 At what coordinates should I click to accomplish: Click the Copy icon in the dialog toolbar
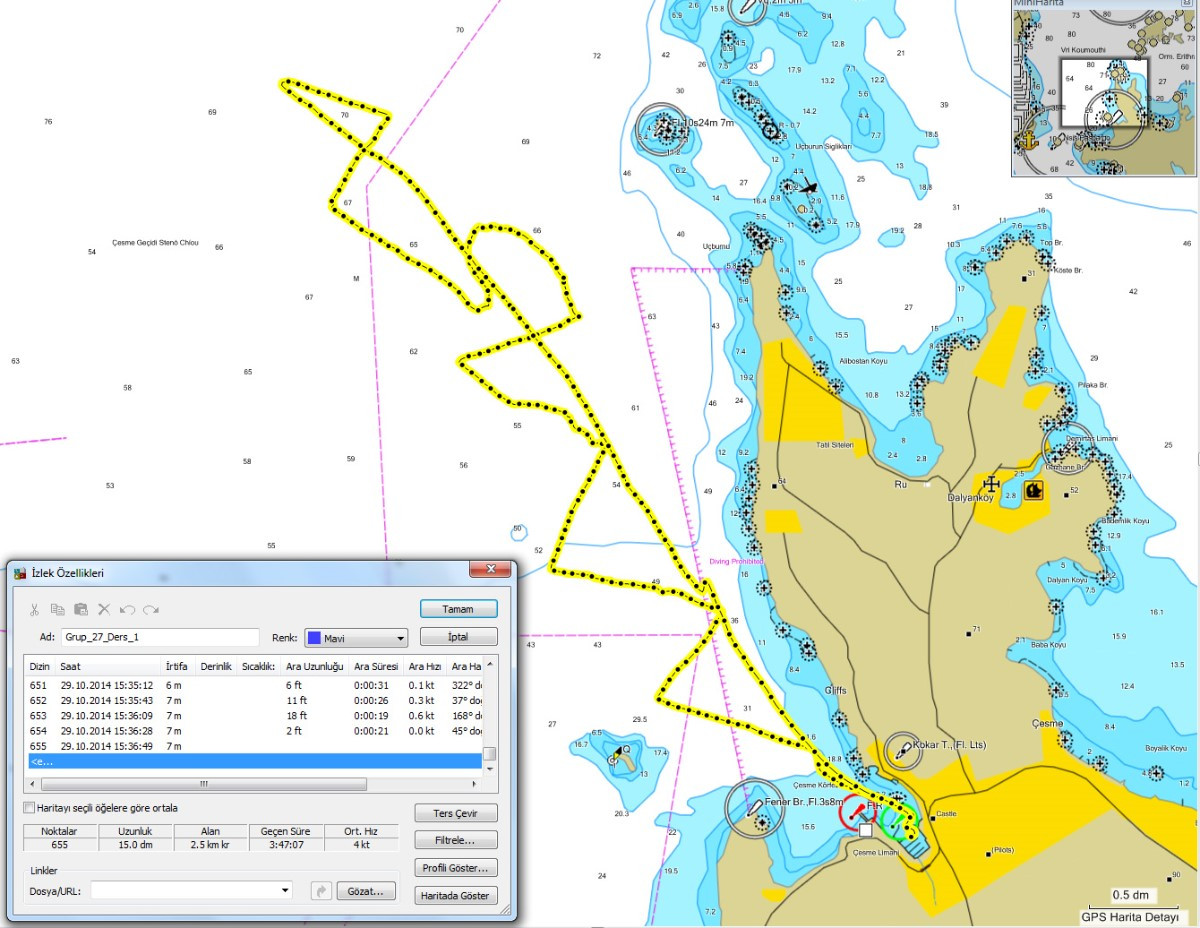[x=57, y=609]
